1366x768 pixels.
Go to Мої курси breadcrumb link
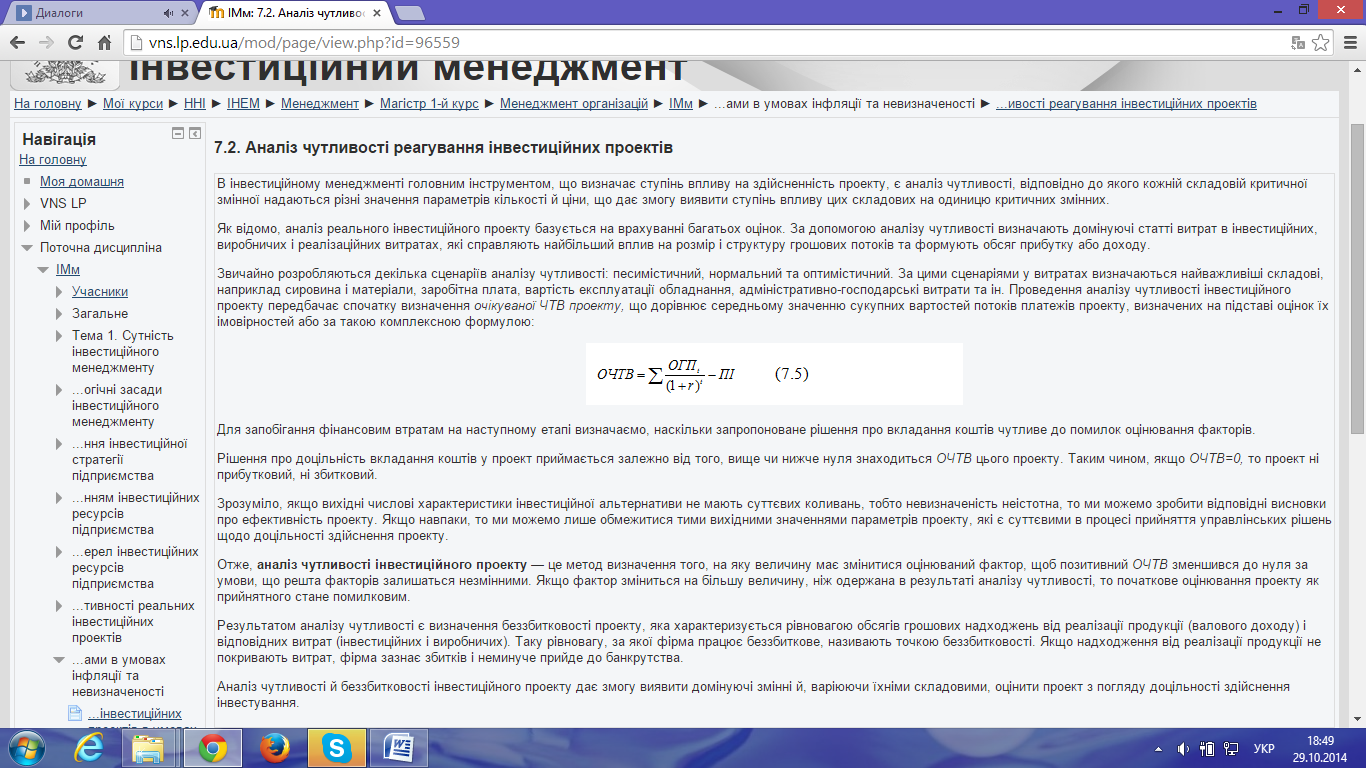135,104
